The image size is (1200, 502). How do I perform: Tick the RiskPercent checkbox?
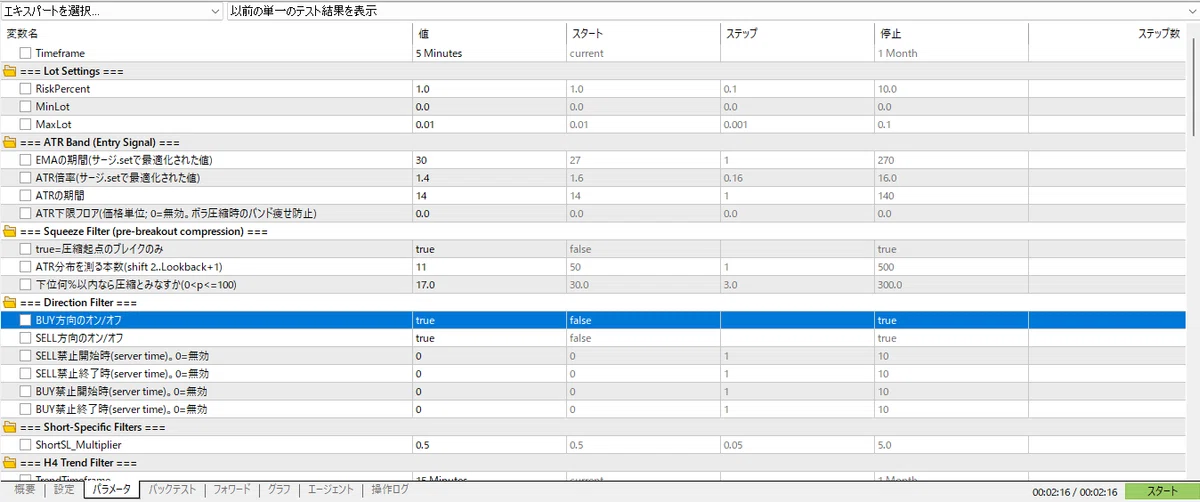(x=26, y=89)
